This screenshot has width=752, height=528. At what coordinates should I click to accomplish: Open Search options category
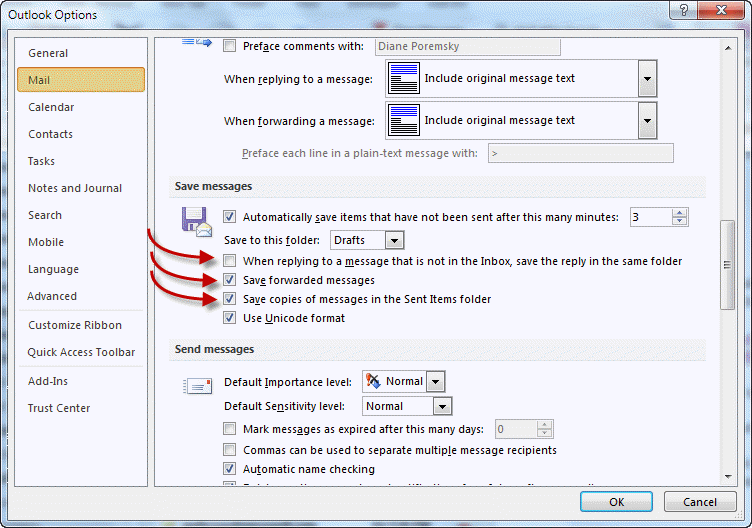(x=81, y=215)
